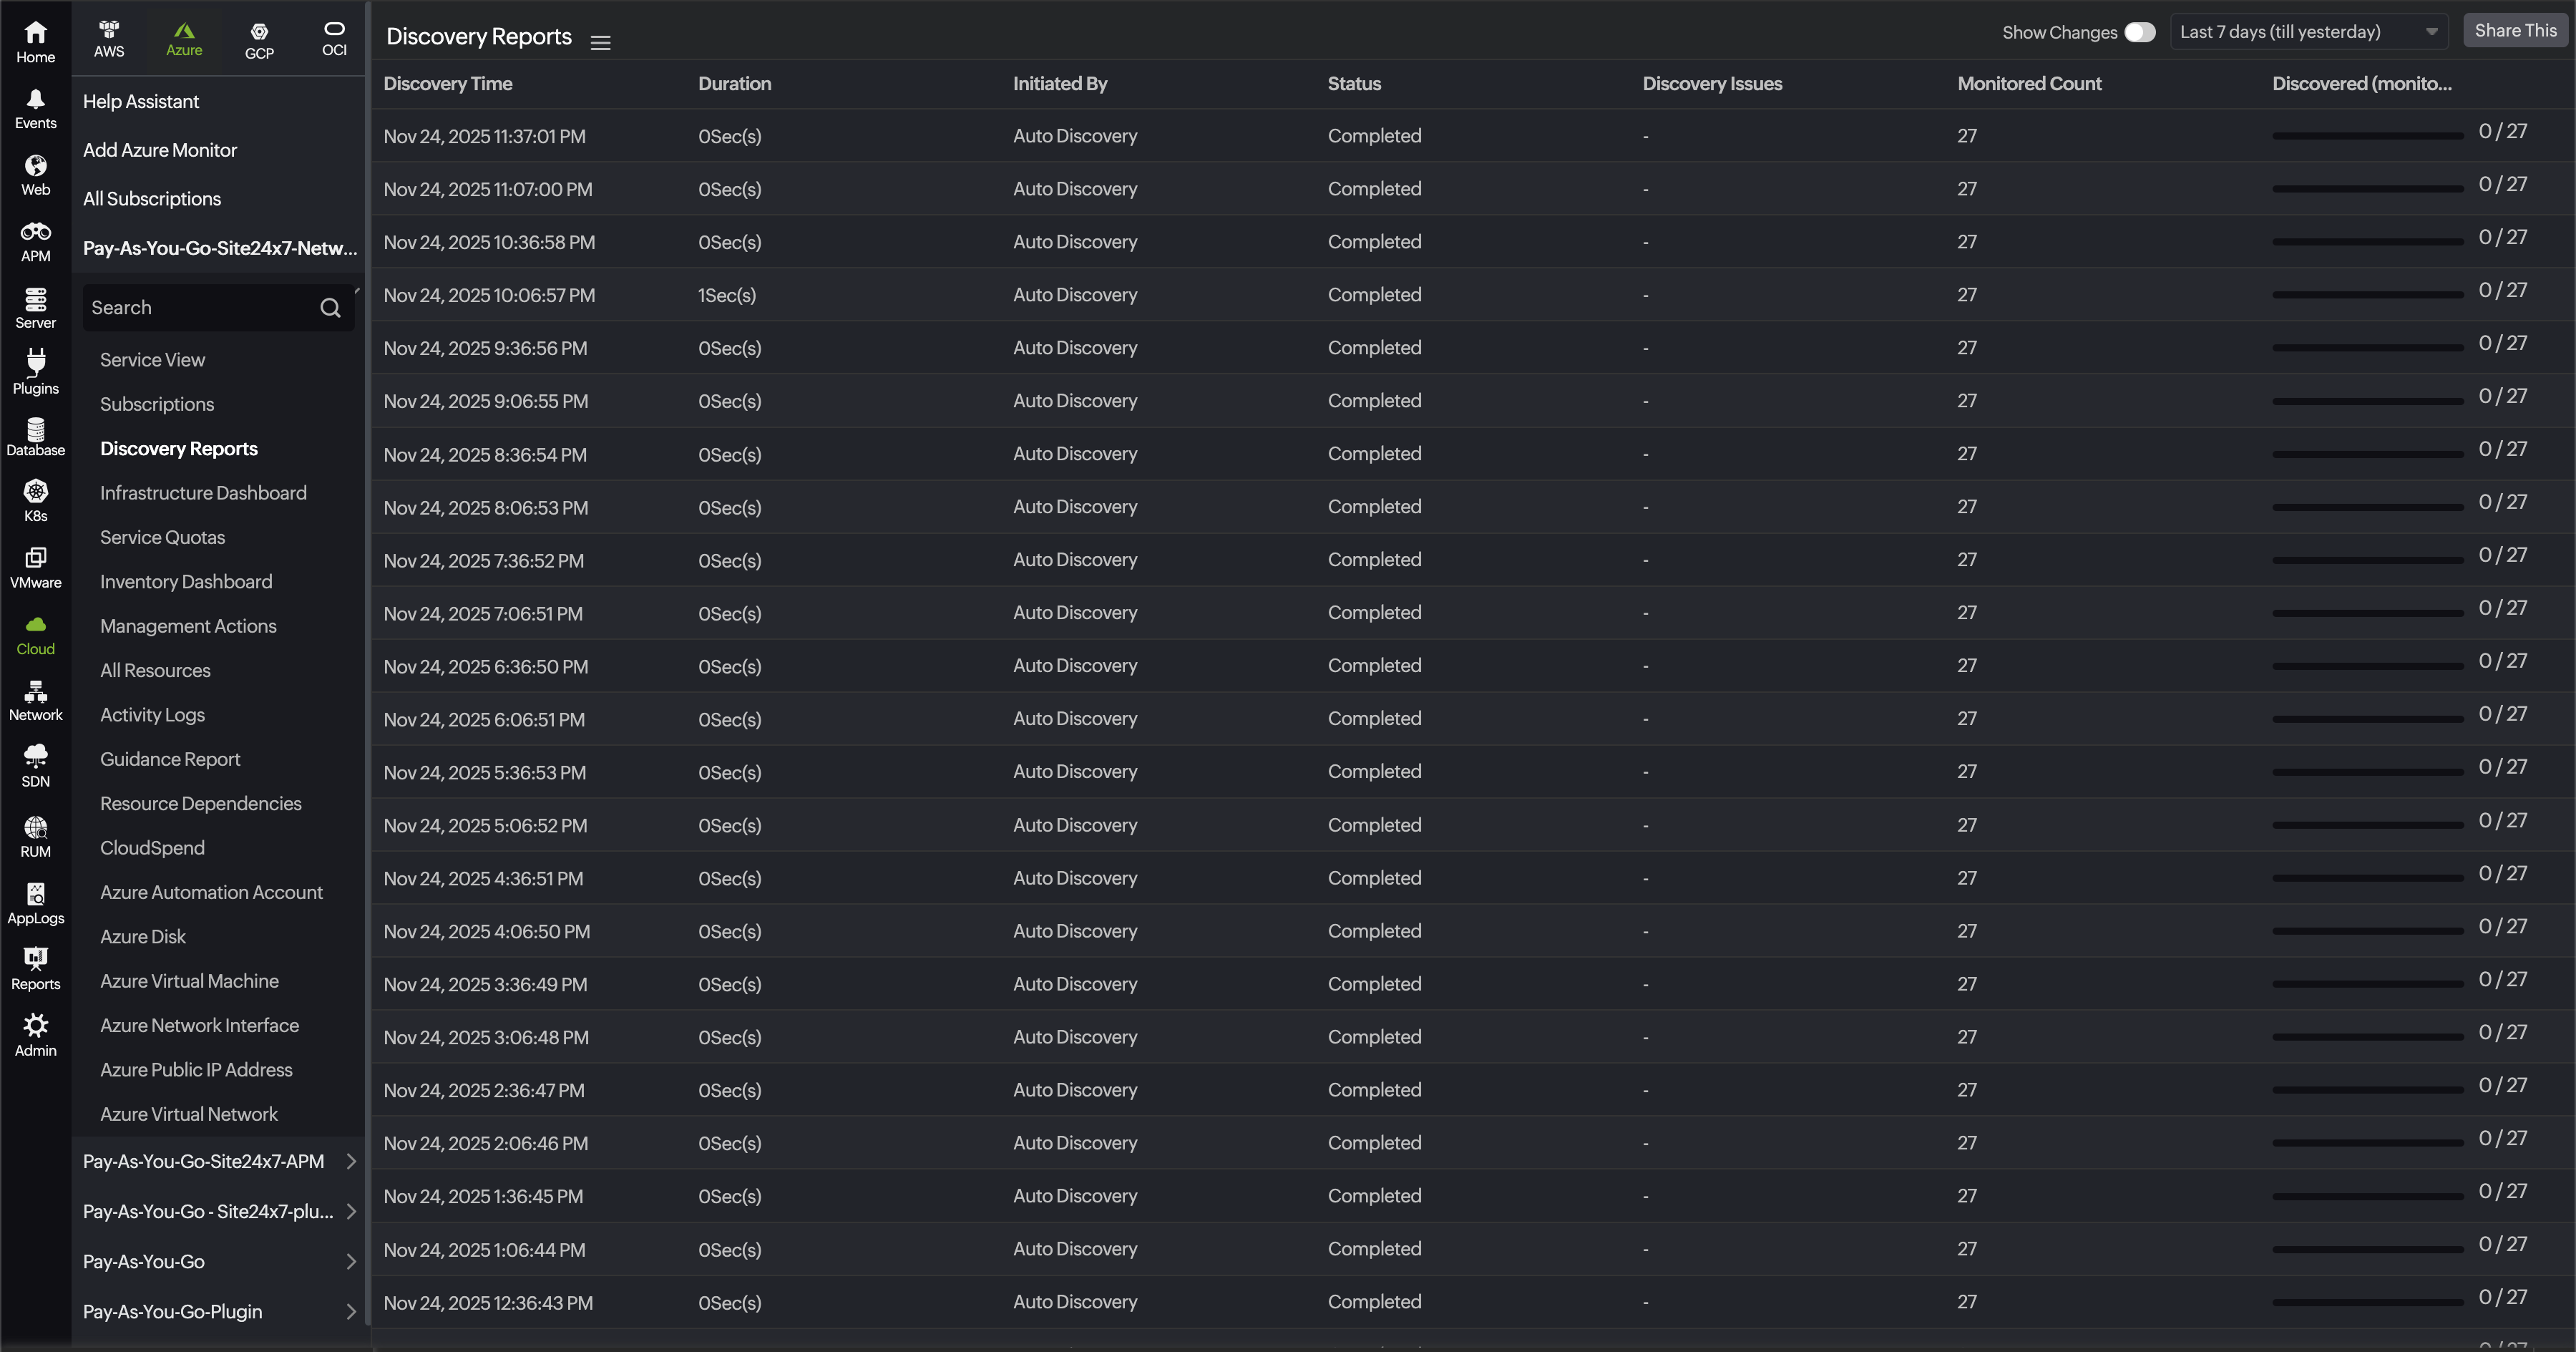Open the Infrastructure Dashboard menu item
Image resolution: width=2576 pixels, height=1352 pixels.
[x=203, y=492]
